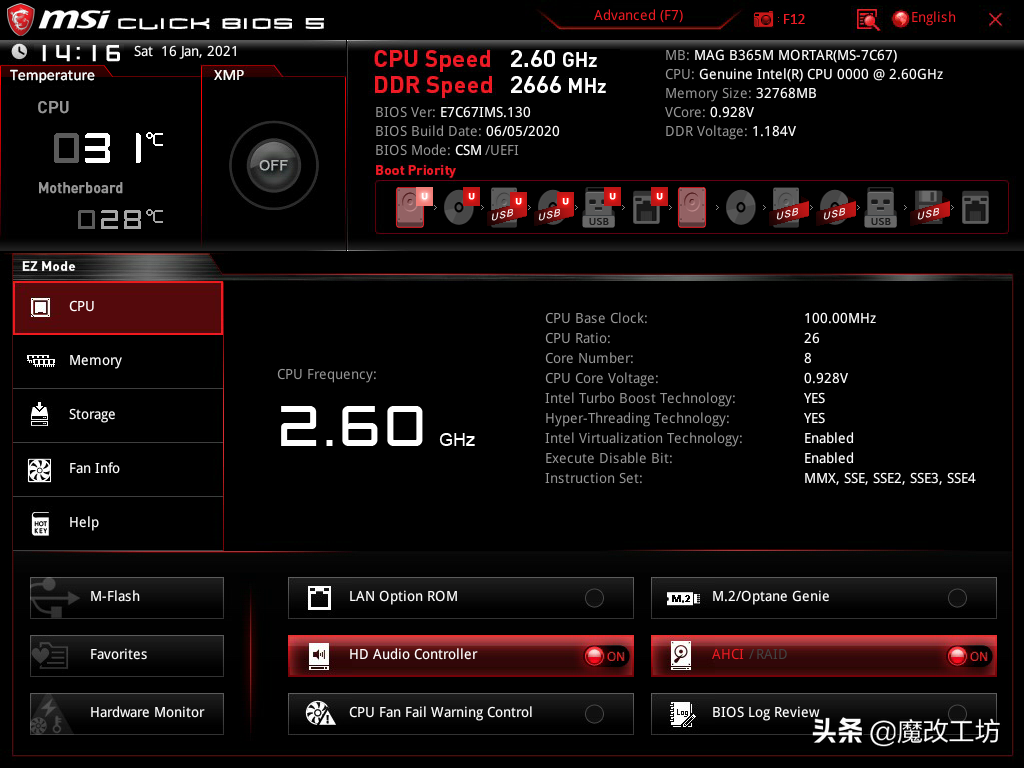Open the CPU section in EZ Mode
This screenshot has width=1024, height=768.
click(x=118, y=308)
